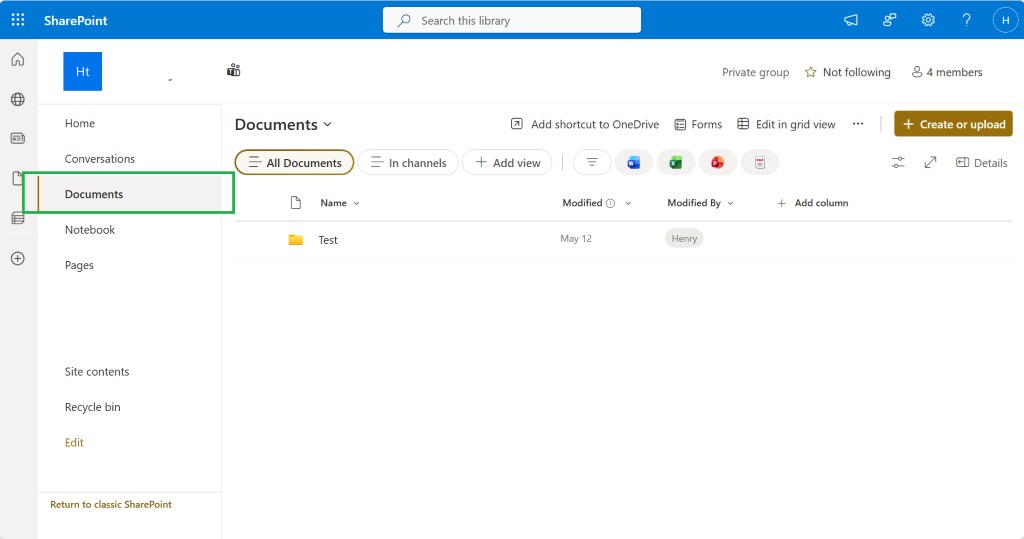Click the Modified column info icon
This screenshot has height=539, width=1024.
pos(610,203)
